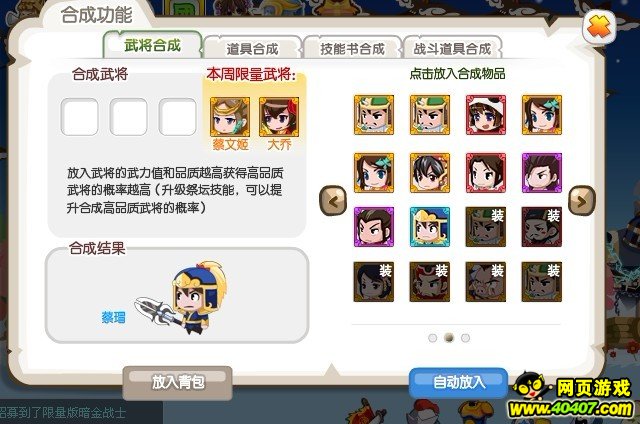The width and height of the screenshot is (640, 424).
Task: Click the 放入背包 button
Action: [178, 382]
